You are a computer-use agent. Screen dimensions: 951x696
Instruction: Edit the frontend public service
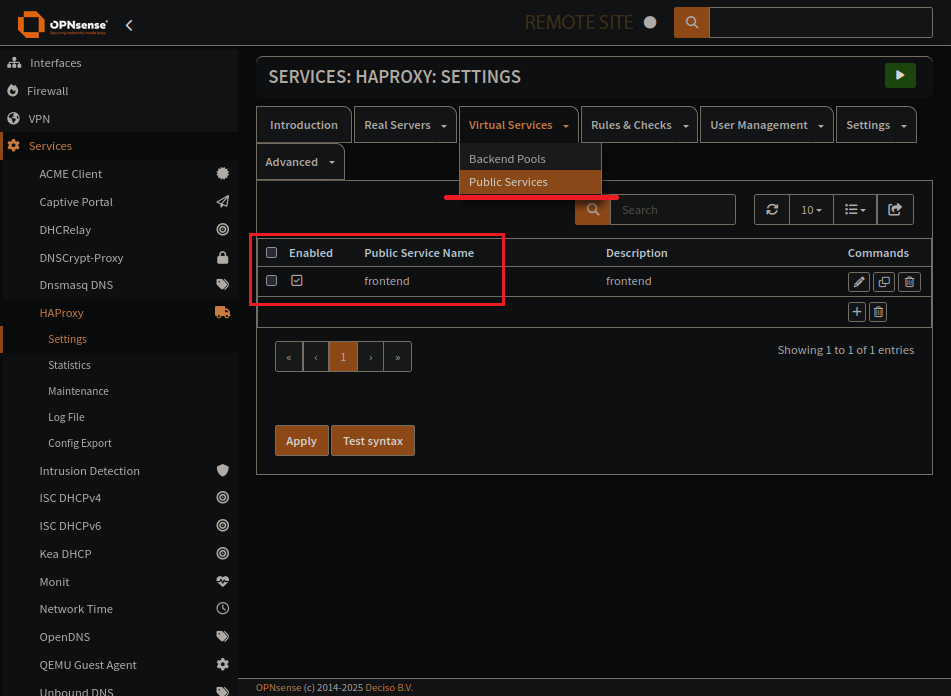[859, 282]
